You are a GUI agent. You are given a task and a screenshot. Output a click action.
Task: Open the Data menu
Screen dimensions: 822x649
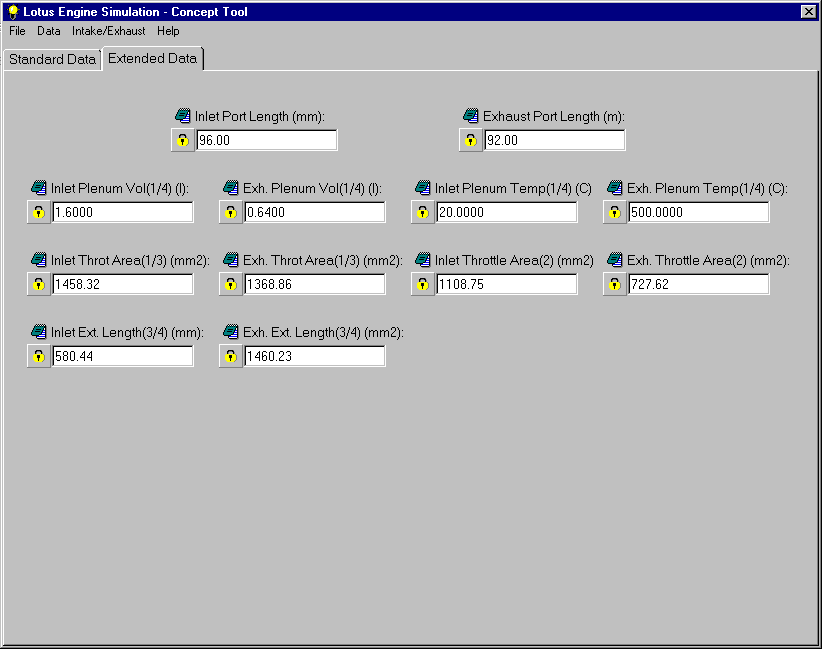[x=49, y=31]
